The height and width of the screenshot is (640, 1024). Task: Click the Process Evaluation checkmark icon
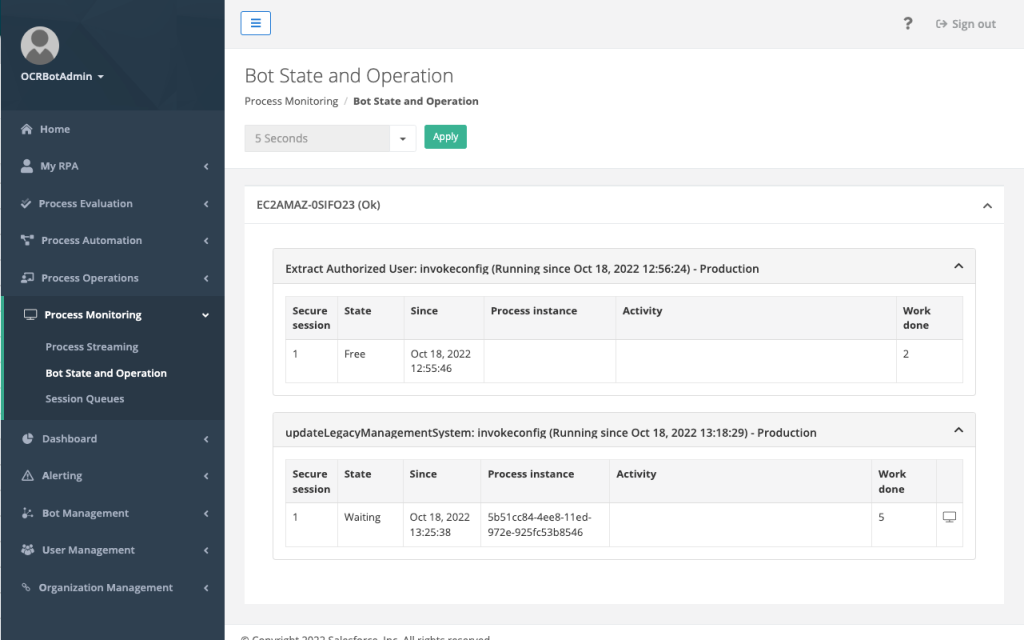(x=25, y=204)
